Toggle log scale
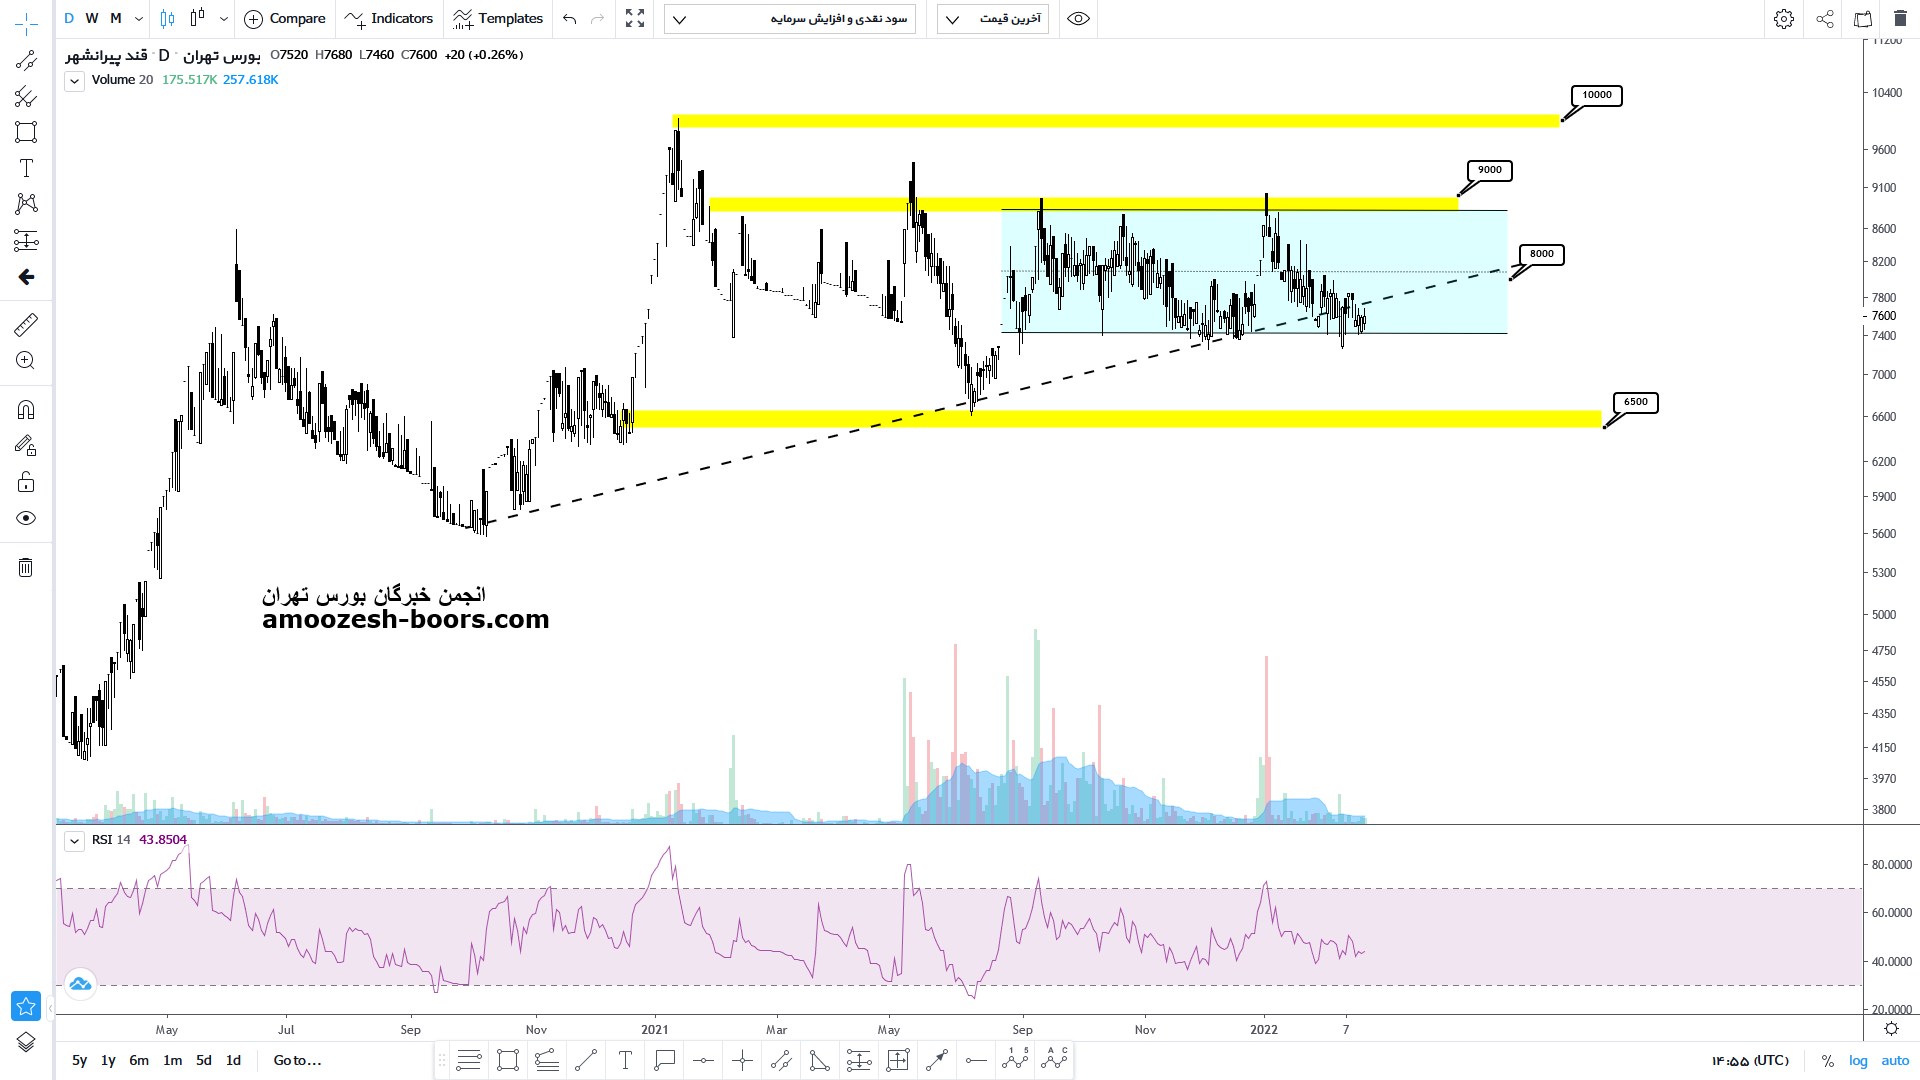1920x1080 pixels. click(x=1858, y=1061)
